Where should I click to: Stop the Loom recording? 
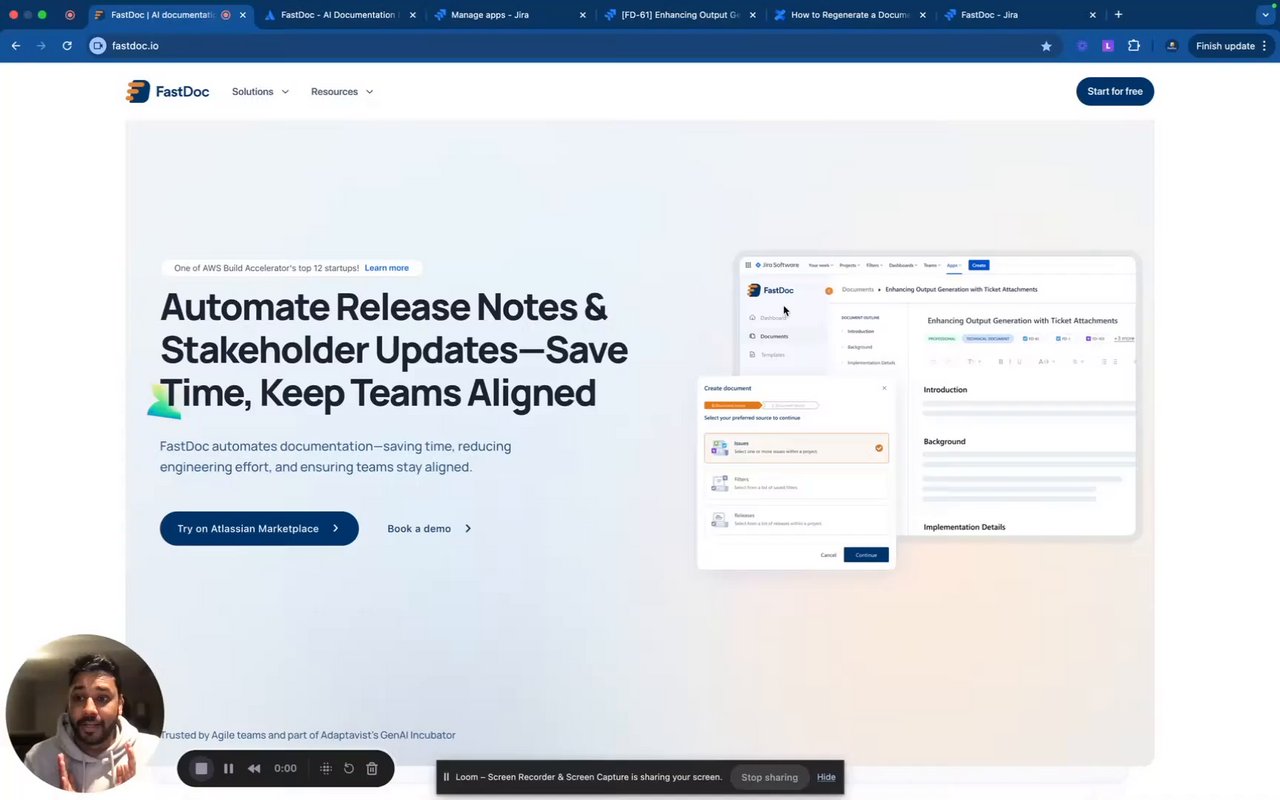201,768
